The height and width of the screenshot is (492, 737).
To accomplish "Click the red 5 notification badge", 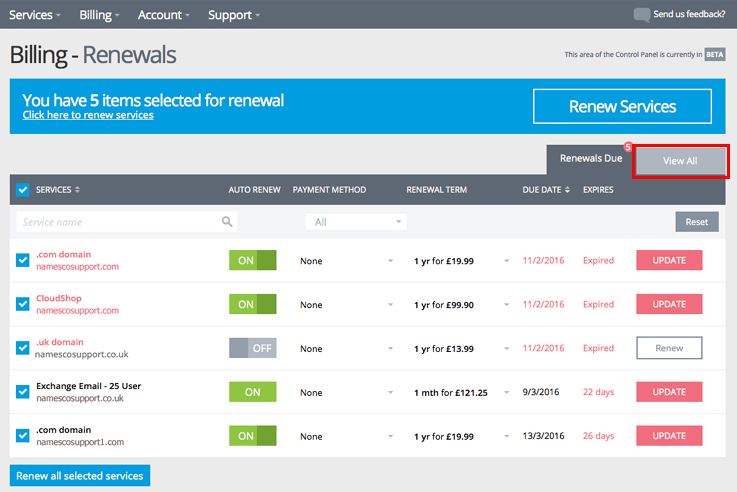I will tap(627, 147).
